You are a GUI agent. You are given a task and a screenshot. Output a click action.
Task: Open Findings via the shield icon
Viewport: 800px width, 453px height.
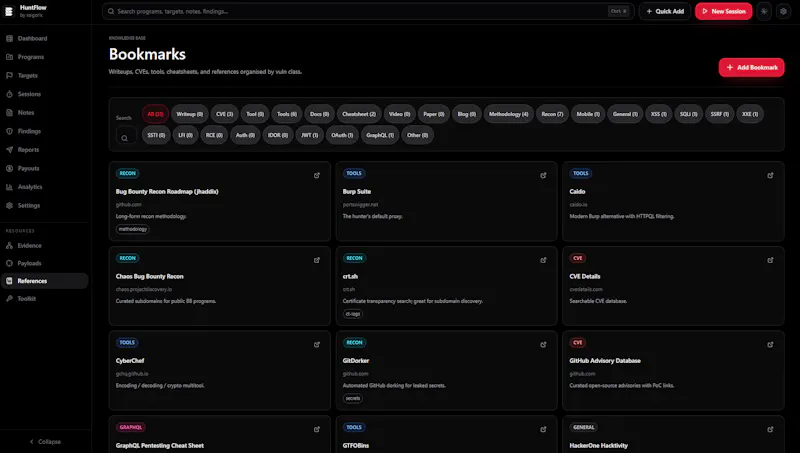click(9, 131)
